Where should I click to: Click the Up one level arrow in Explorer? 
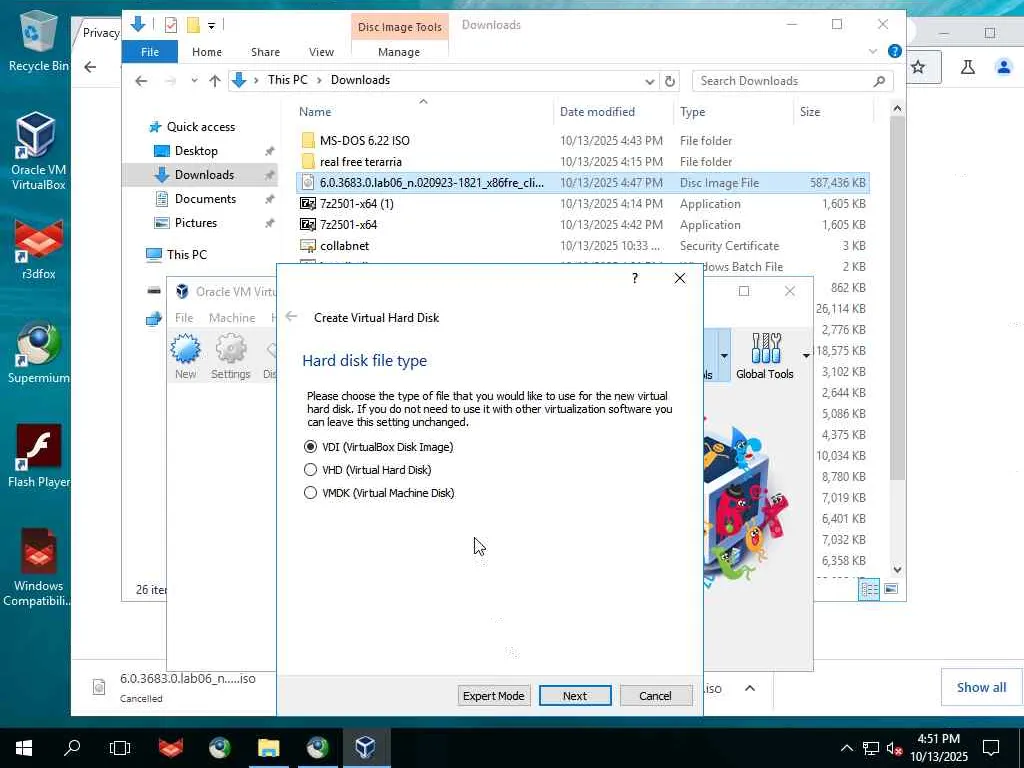[215, 81]
